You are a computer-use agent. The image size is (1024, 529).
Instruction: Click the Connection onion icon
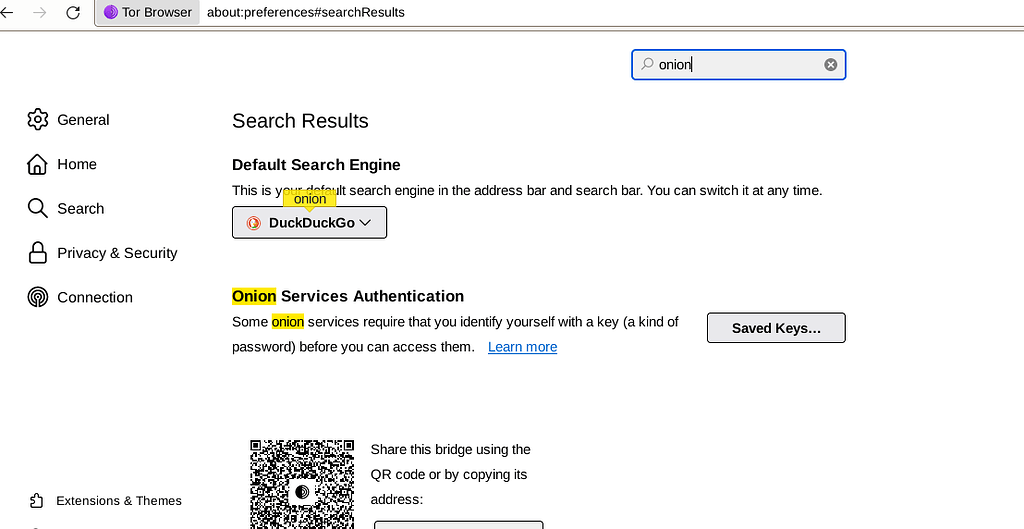point(38,297)
